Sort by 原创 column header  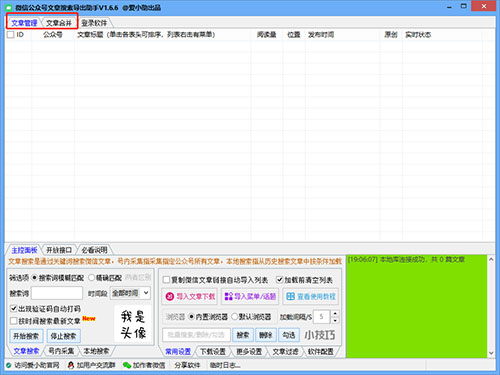point(391,35)
